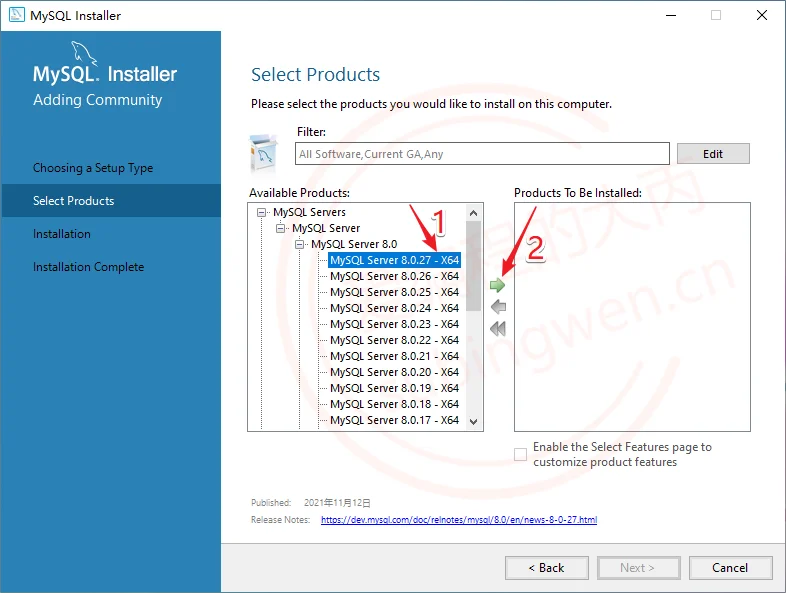Collapse the MySQL Server 8.0 node
The width and height of the screenshot is (786, 593).
tap(299, 245)
